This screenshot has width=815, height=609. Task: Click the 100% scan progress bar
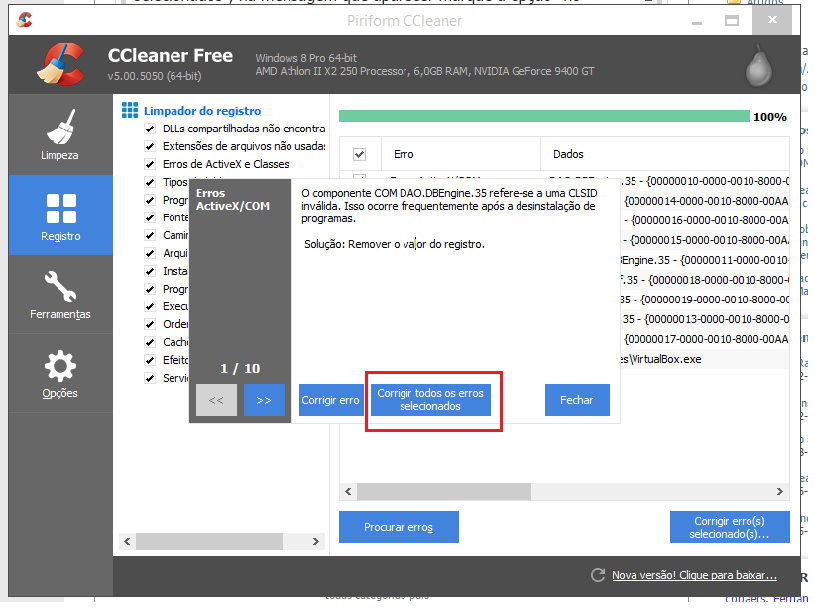[x=544, y=116]
